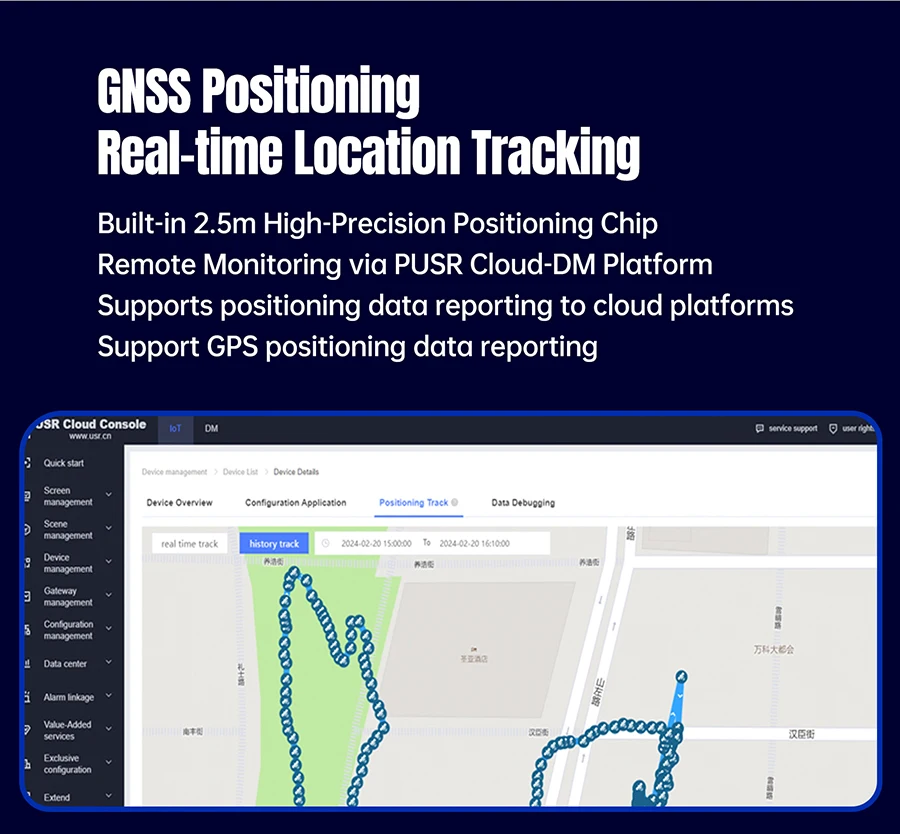The image size is (900, 834).
Task: Click the clock icon in date range
Action: point(324,544)
